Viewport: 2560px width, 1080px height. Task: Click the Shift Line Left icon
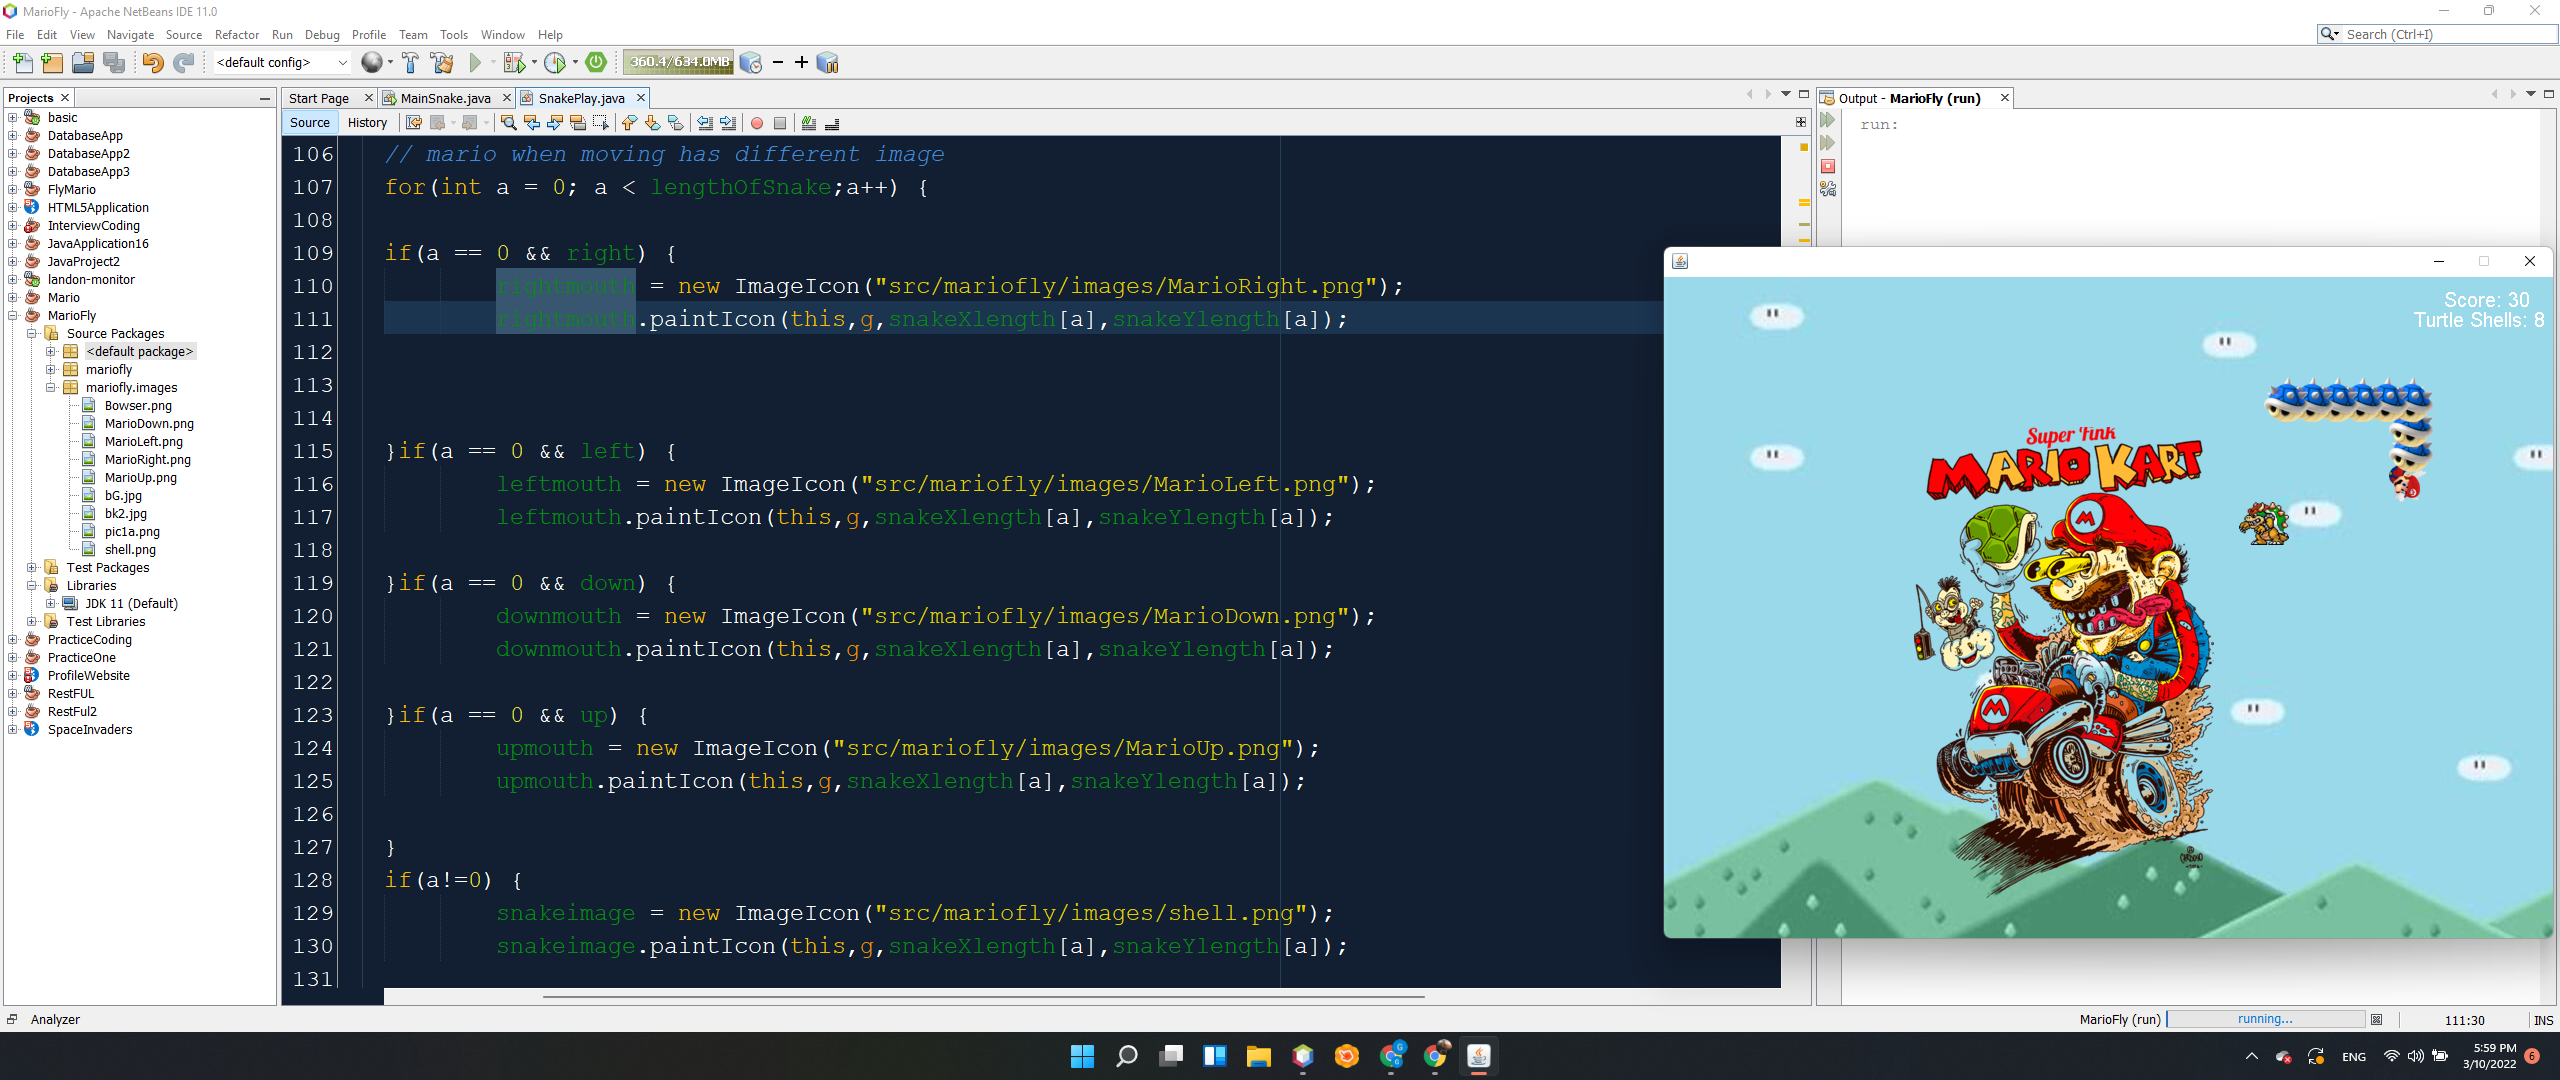tap(705, 123)
